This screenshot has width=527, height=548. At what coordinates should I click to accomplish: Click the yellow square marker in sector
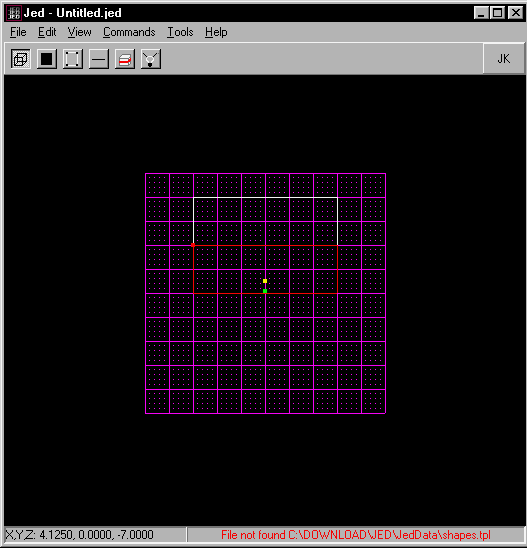pos(265,281)
